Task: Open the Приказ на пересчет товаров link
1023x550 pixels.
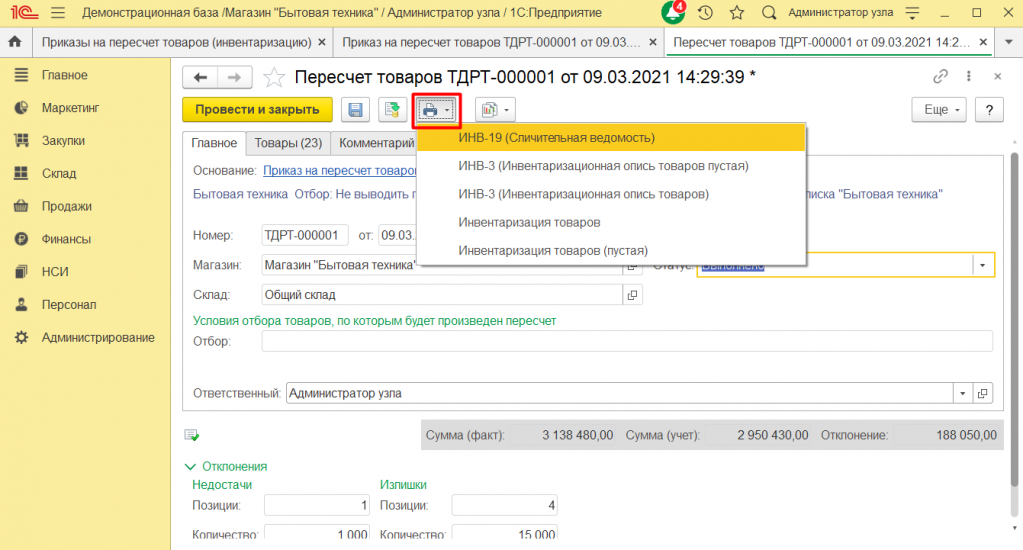Action: (340, 170)
